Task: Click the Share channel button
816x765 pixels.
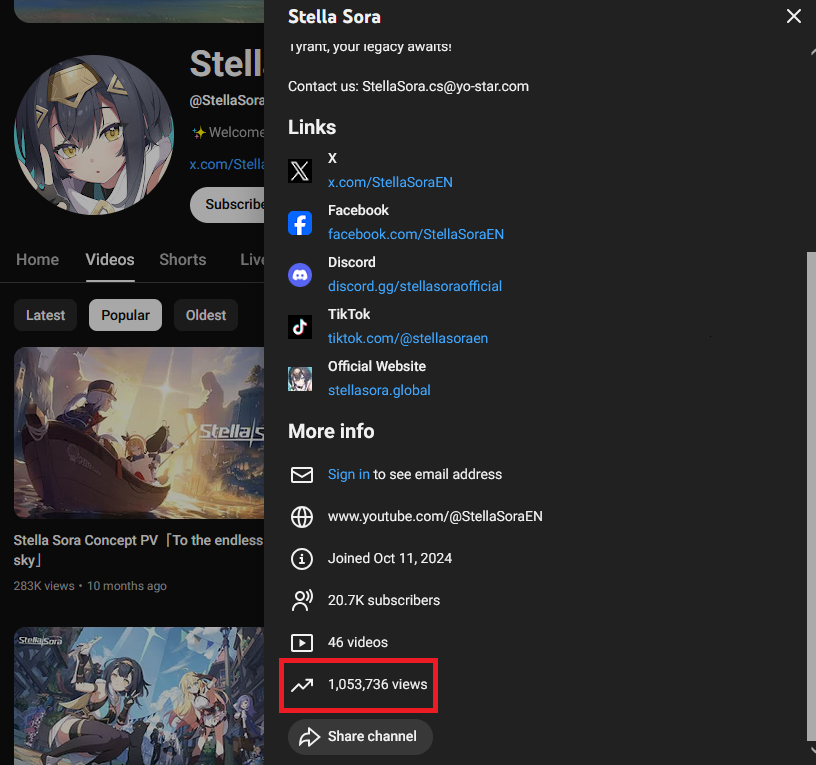Action: [360, 737]
